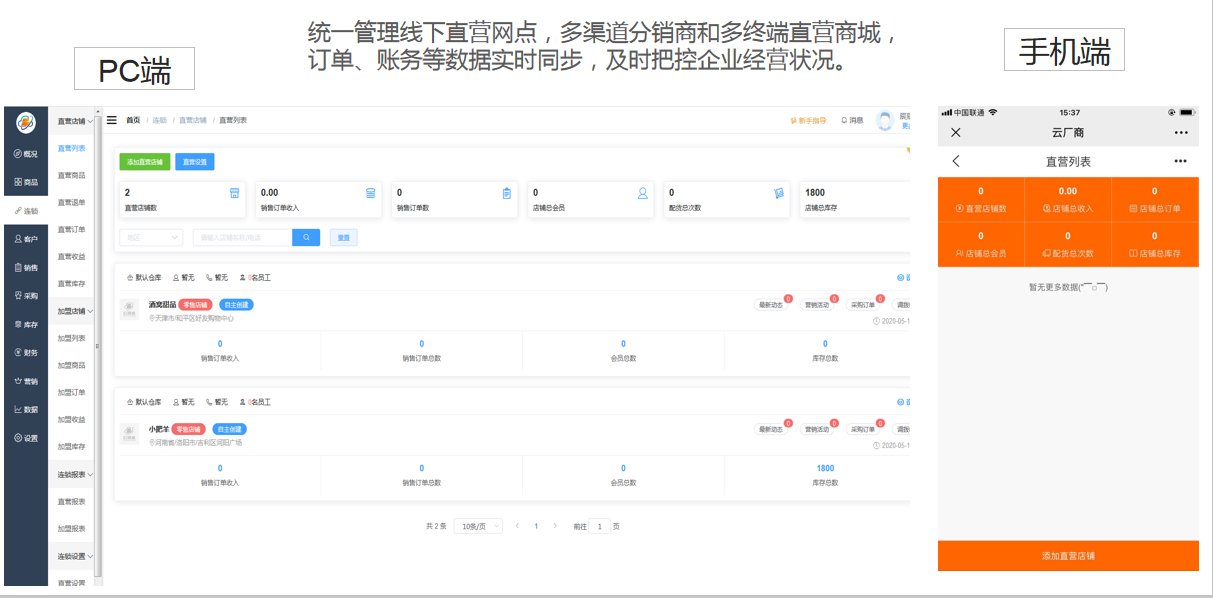
Task: Click the delivery icon on 配货总次数 card
Action: tap(778, 193)
